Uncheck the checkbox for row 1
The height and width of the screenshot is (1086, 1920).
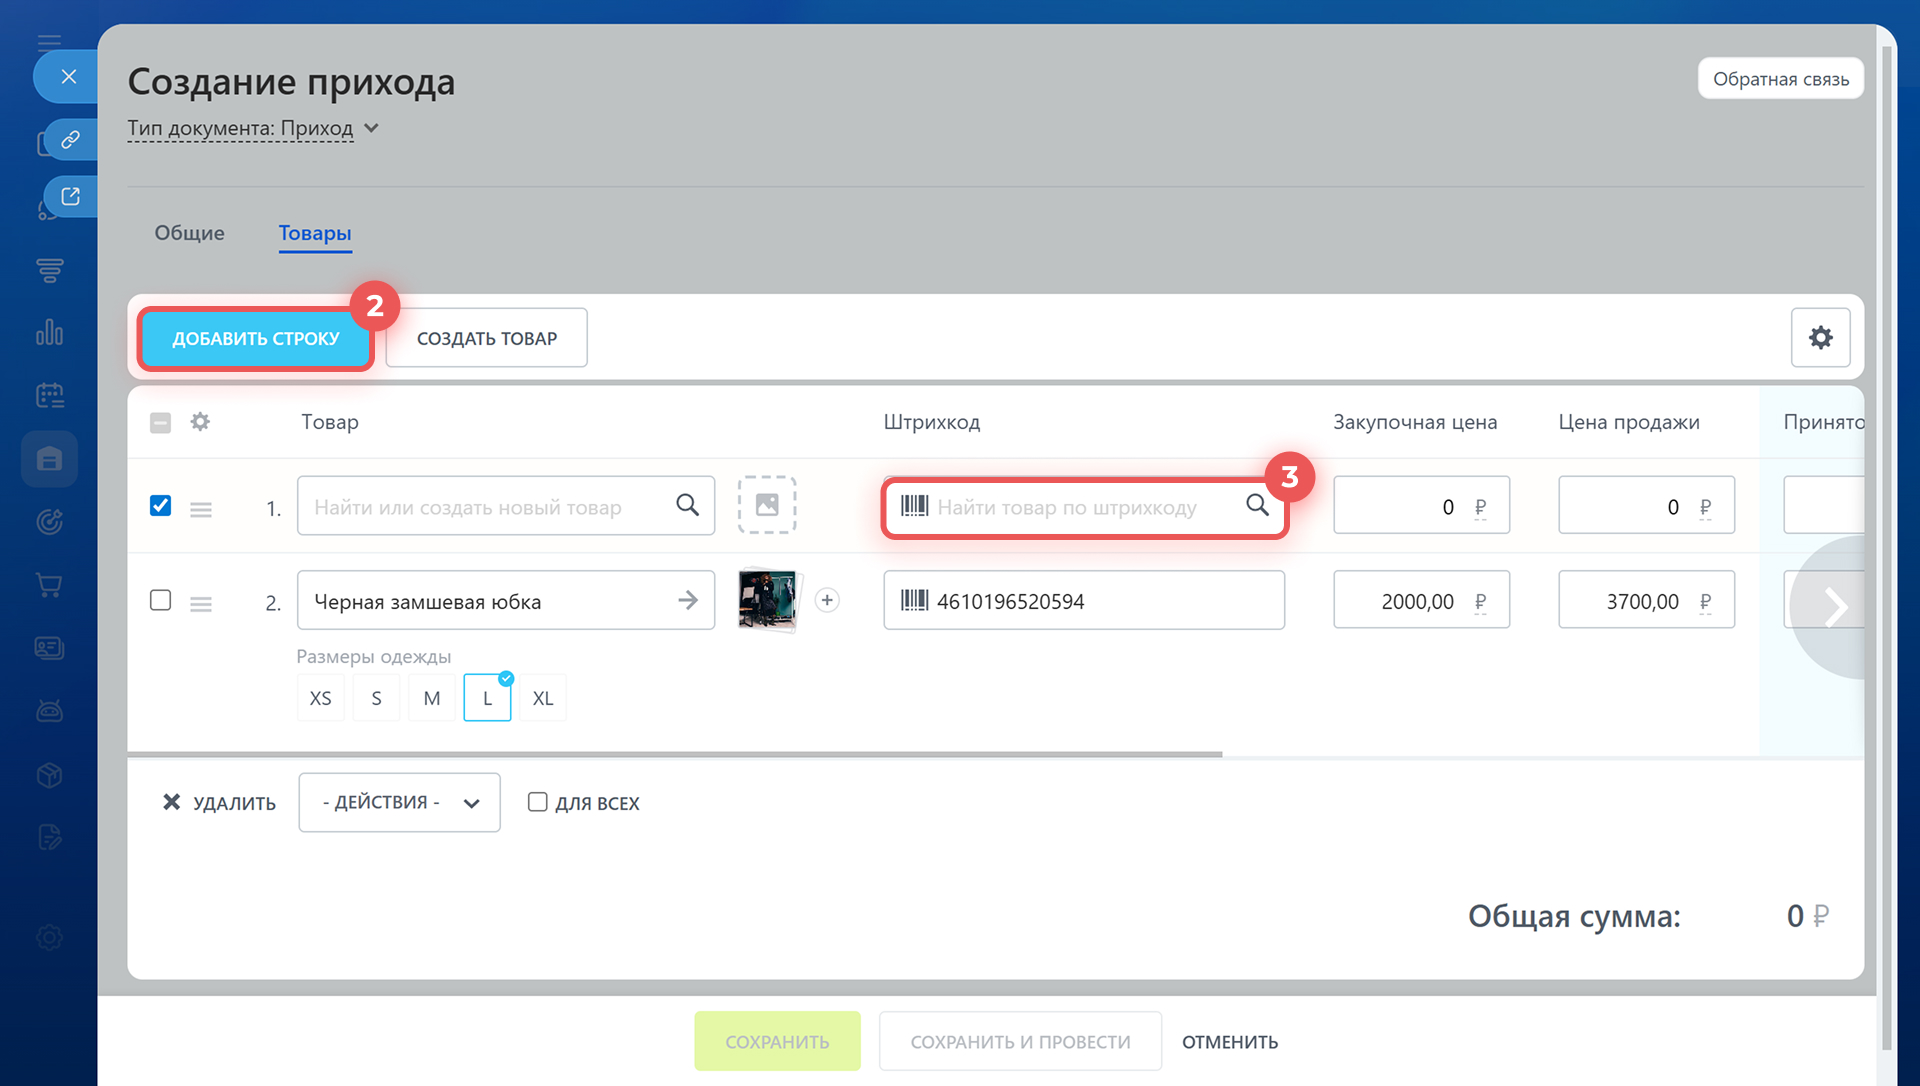coord(160,505)
